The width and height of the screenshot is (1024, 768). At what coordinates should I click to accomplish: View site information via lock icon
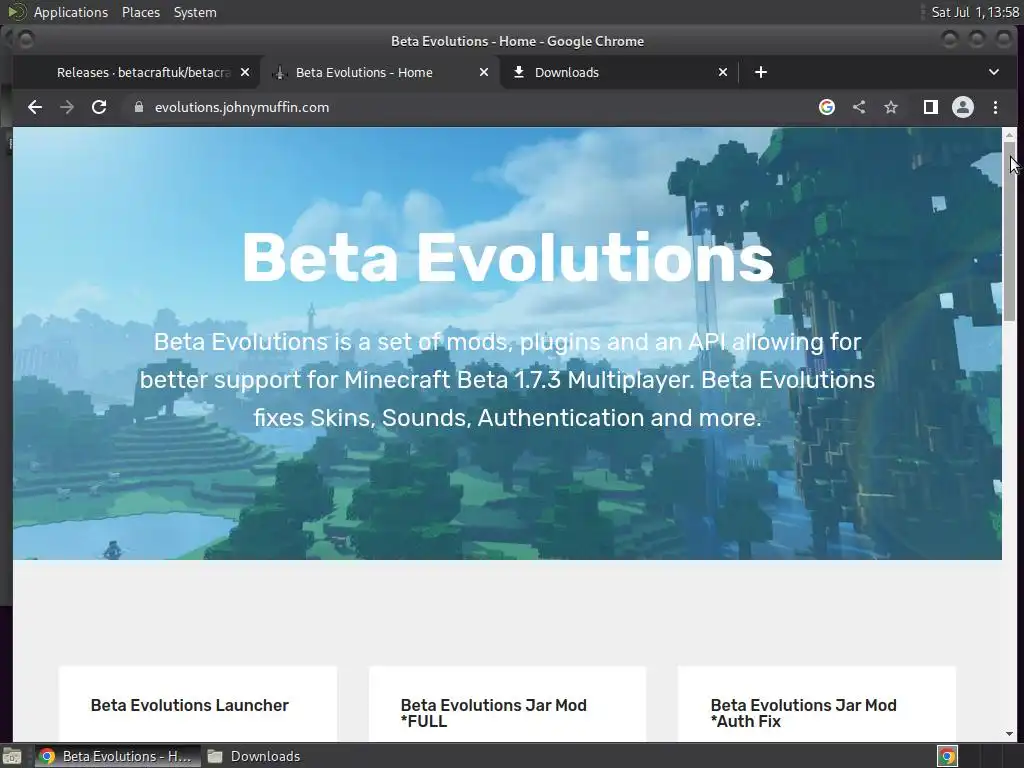[x=138, y=107]
